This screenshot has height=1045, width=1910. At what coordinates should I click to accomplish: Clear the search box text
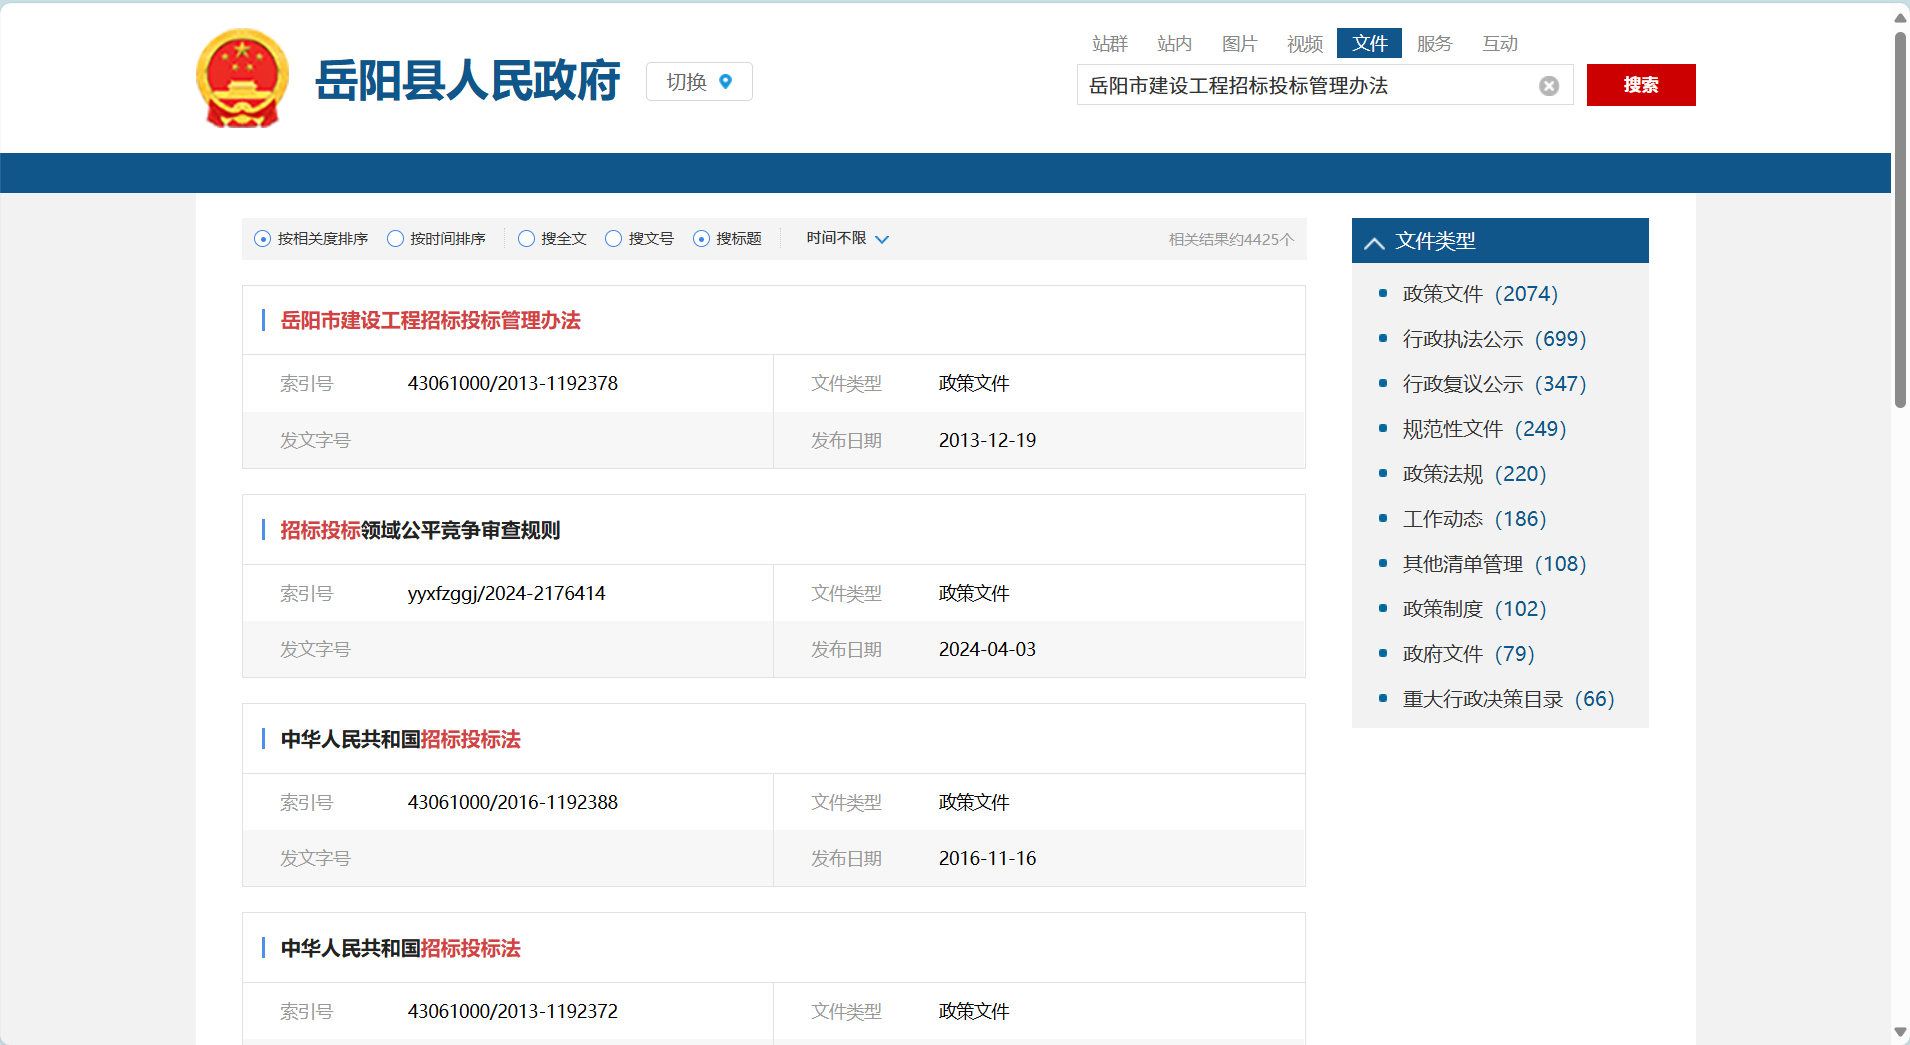[1548, 86]
